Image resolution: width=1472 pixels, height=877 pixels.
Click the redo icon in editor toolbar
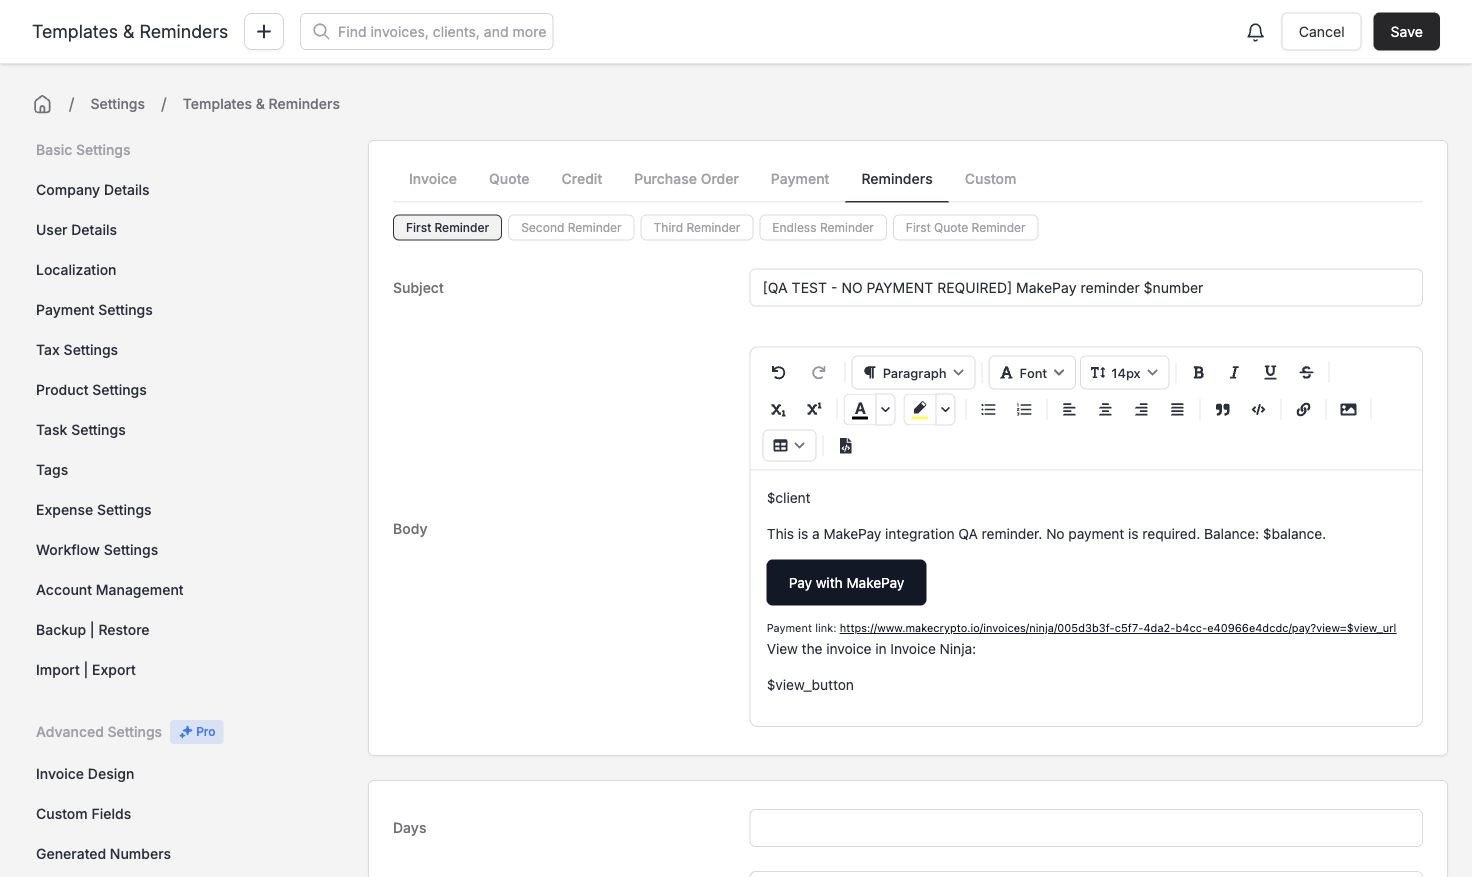(x=818, y=373)
